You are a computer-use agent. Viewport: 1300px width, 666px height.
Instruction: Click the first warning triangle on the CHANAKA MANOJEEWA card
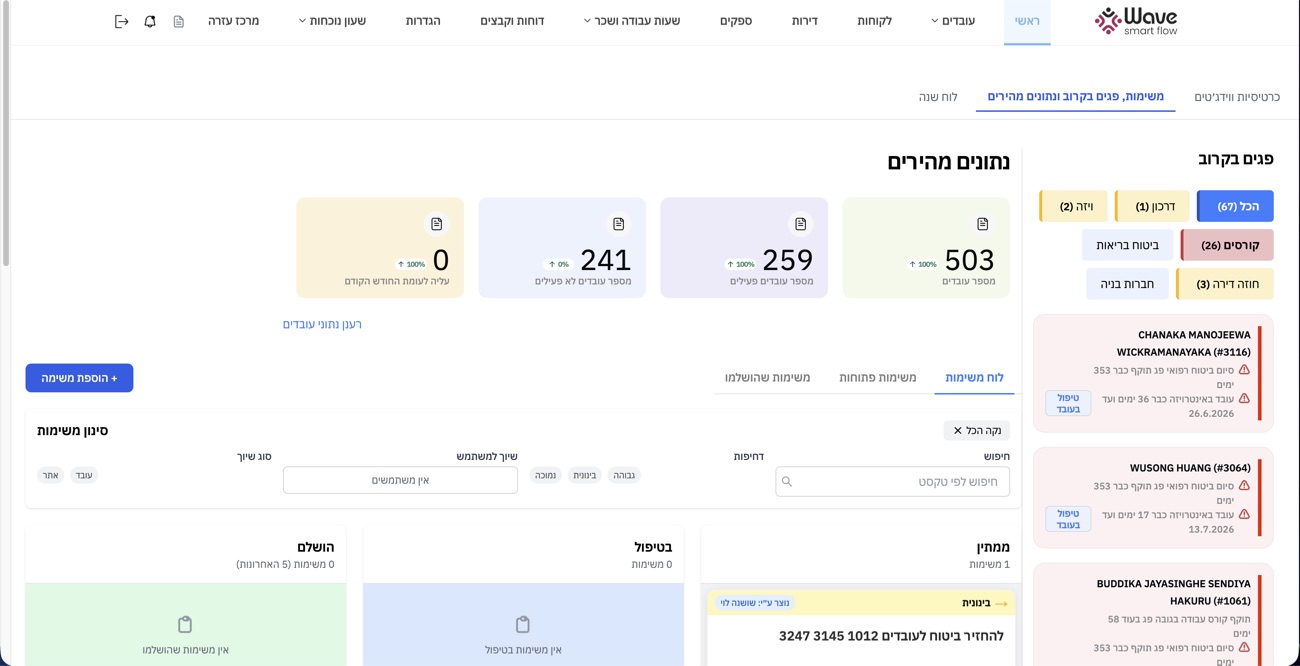1244,370
